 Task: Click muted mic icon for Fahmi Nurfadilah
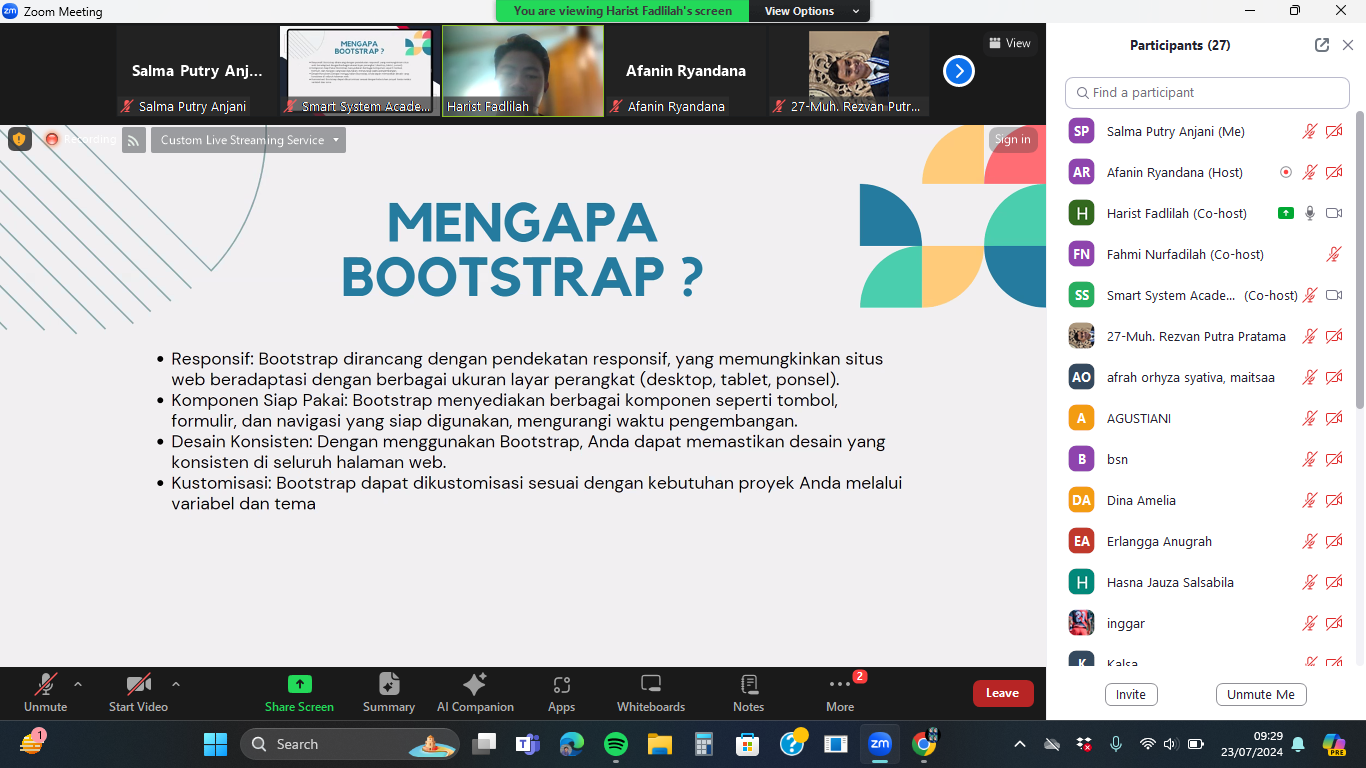1333,254
